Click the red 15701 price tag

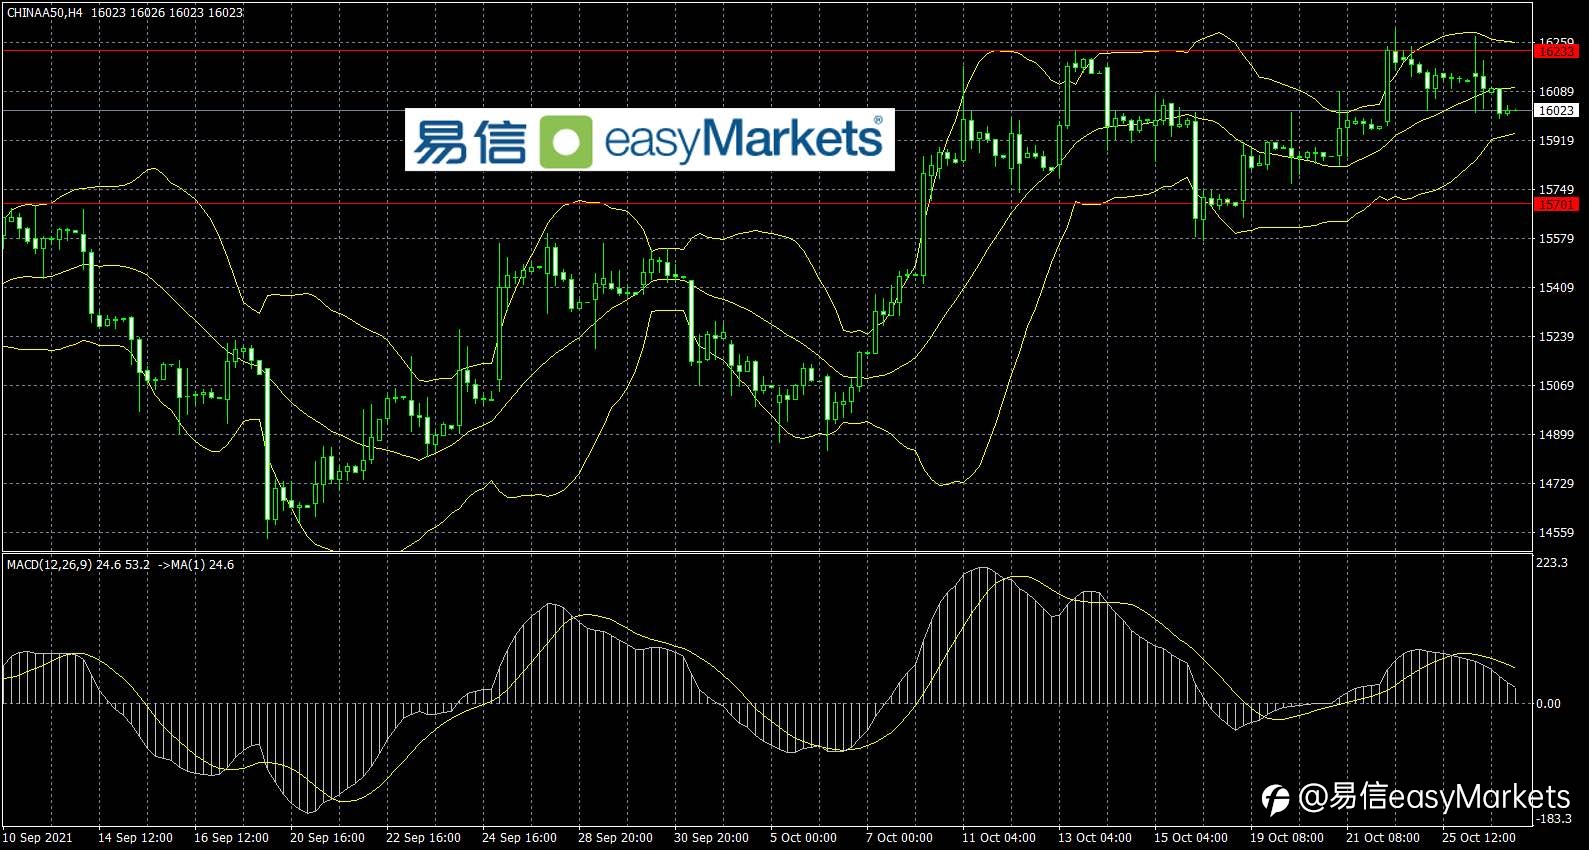[x=1556, y=205]
